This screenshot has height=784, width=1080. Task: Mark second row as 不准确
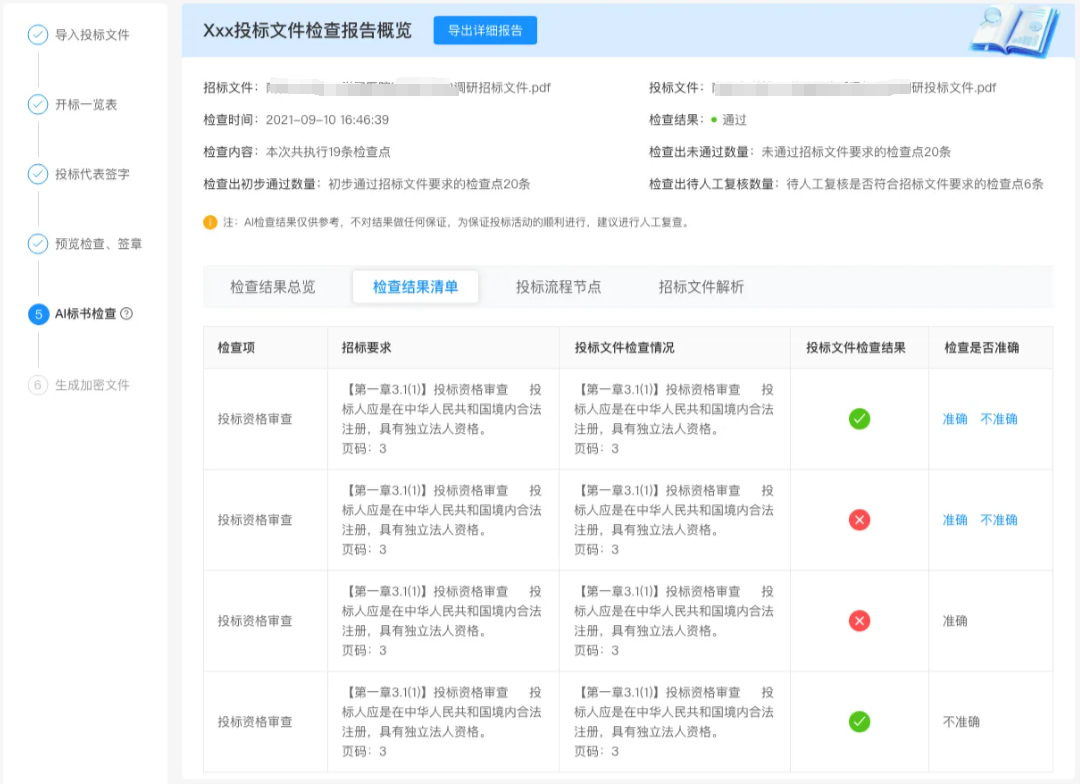999,519
